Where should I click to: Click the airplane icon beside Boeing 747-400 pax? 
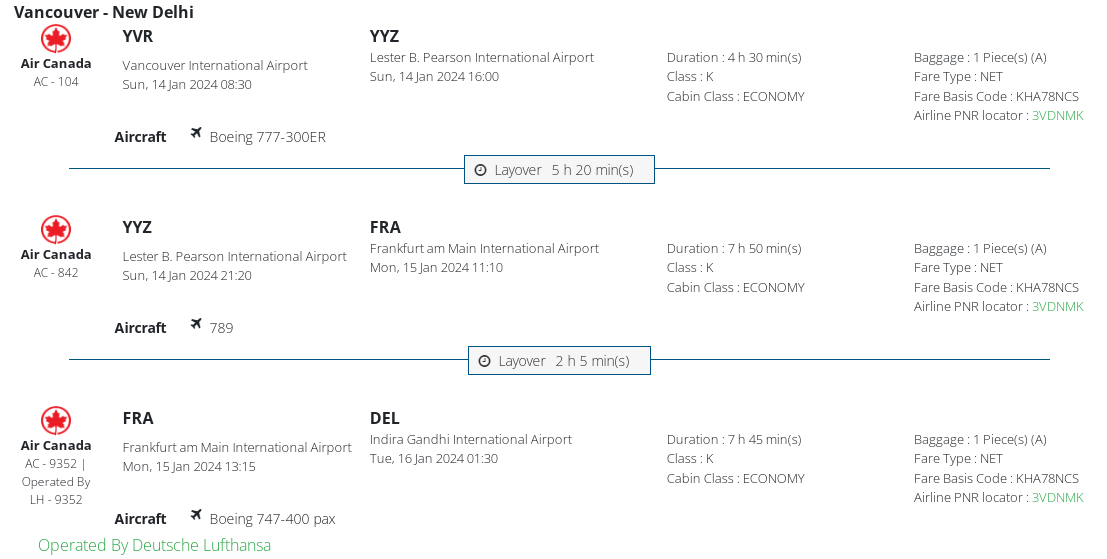click(x=196, y=515)
